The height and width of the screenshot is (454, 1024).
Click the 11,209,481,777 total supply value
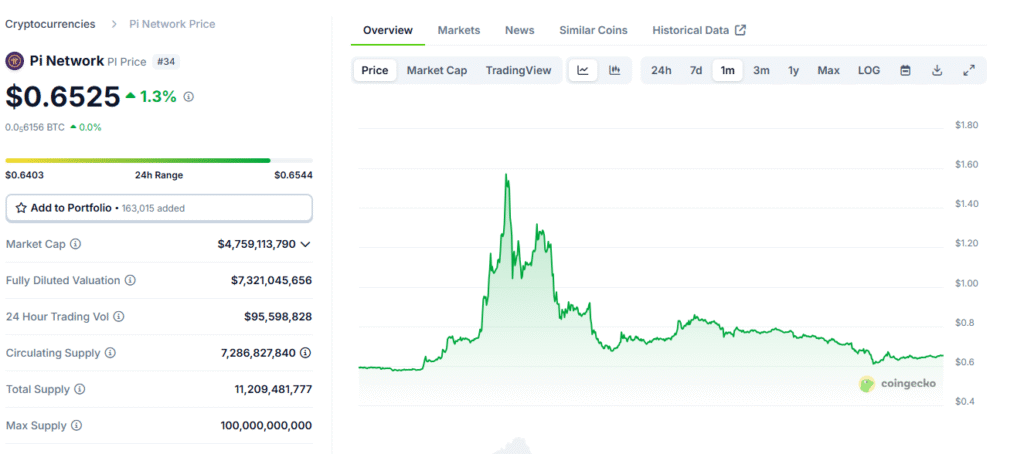click(273, 389)
